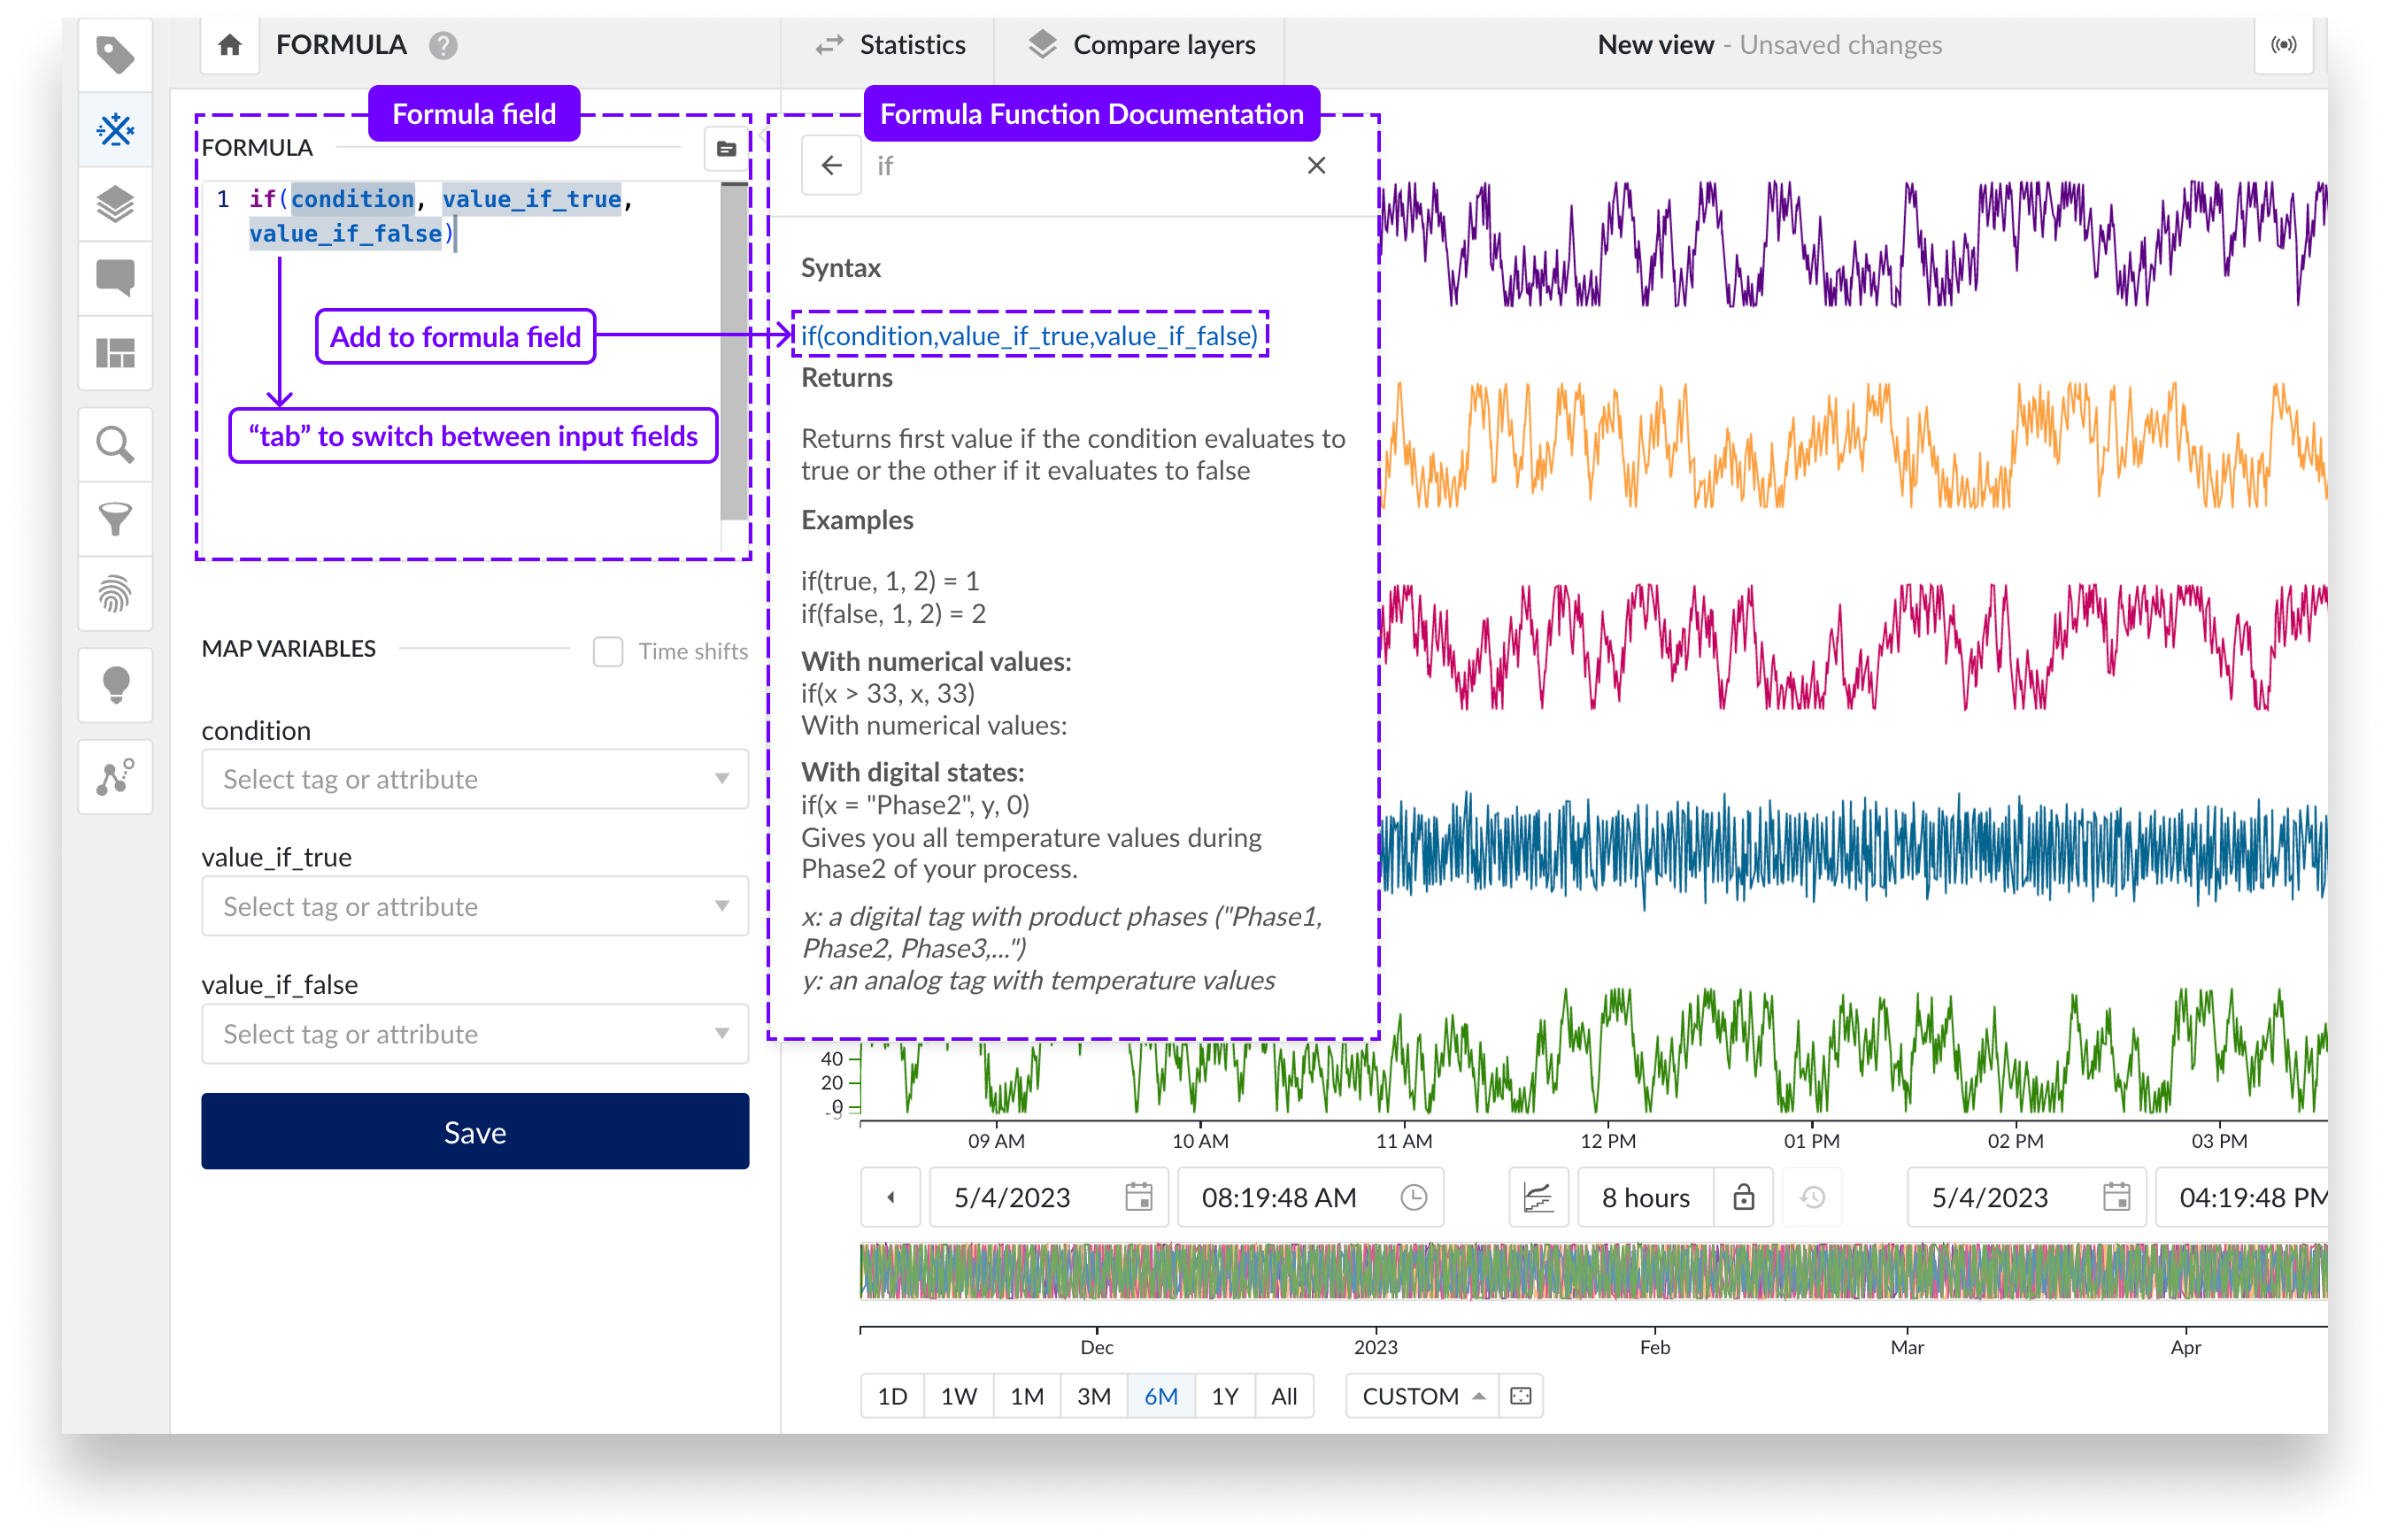Image resolution: width=2390 pixels, height=1540 pixels.
Task: Select the layers tool in the sidebar
Action: (115, 204)
